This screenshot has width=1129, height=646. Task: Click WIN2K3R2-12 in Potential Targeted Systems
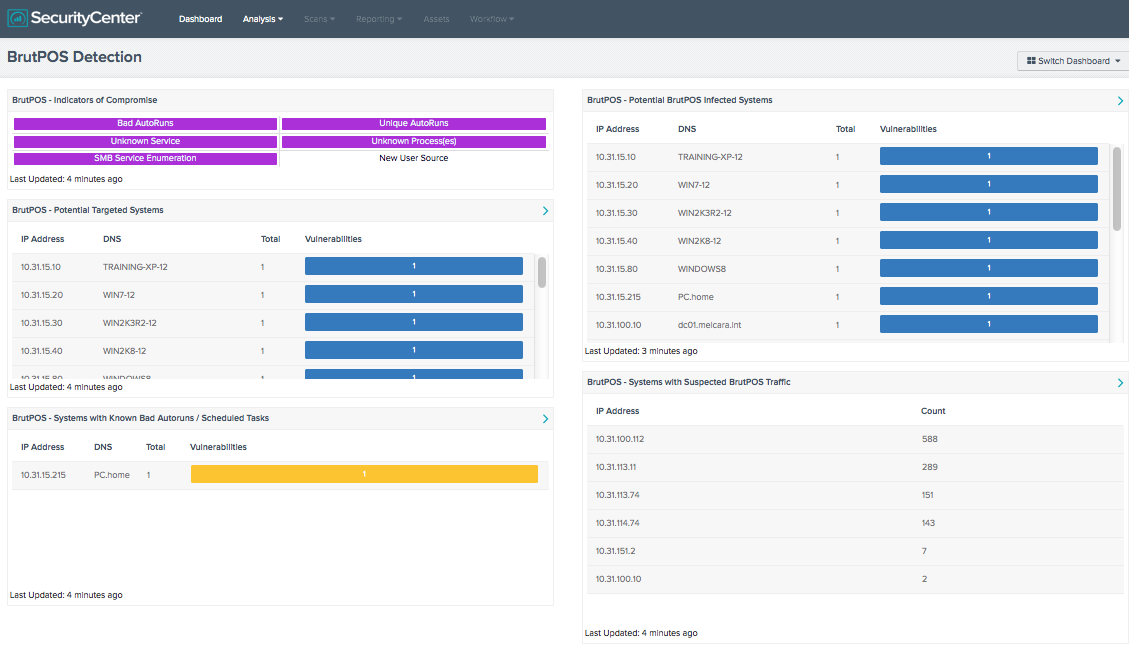tap(130, 323)
